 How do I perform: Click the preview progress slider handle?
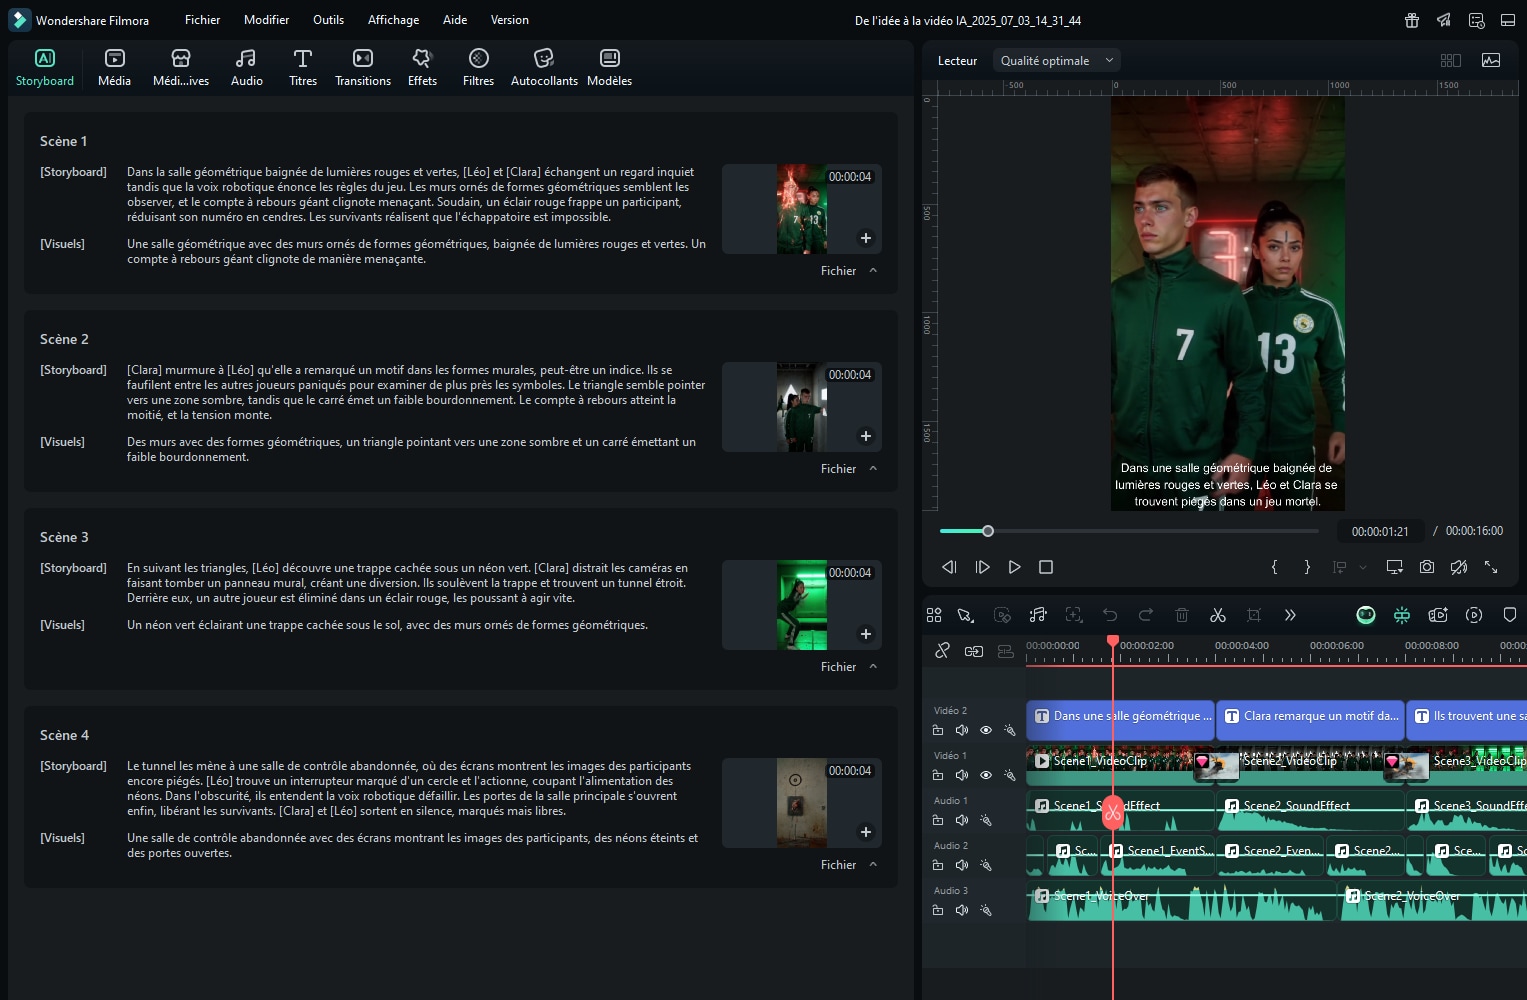click(988, 531)
